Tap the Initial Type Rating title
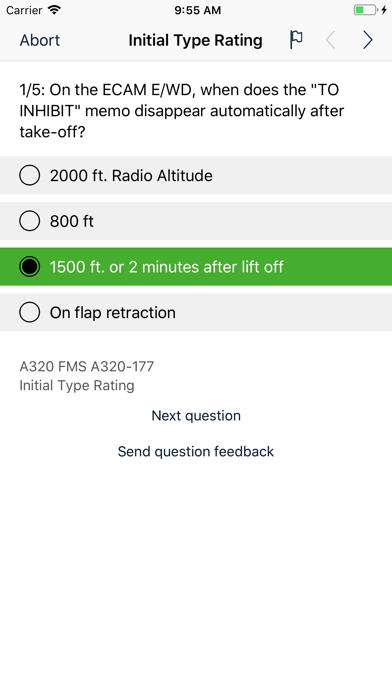This screenshot has width=392, height=696. pyautogui.click(x=195, y=40)
